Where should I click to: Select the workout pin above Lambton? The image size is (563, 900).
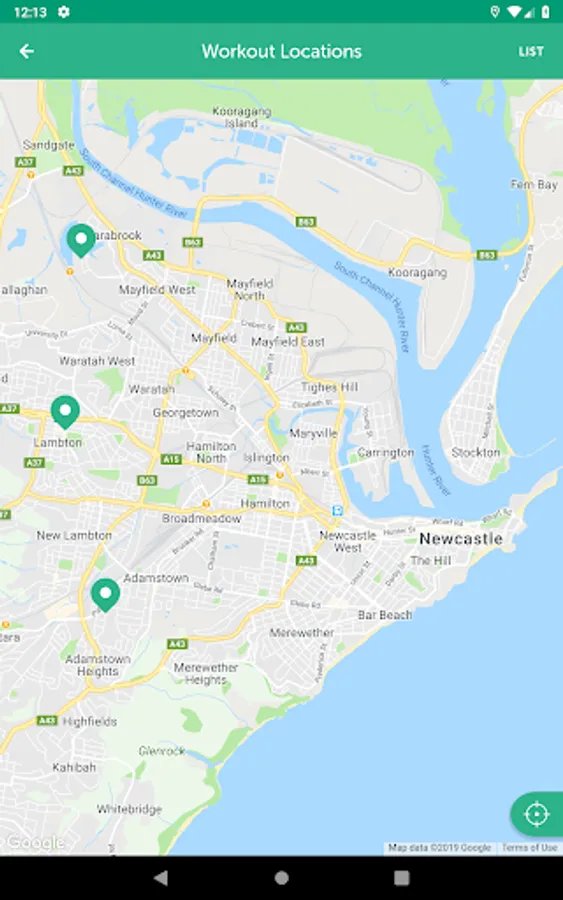pos(65,412)
